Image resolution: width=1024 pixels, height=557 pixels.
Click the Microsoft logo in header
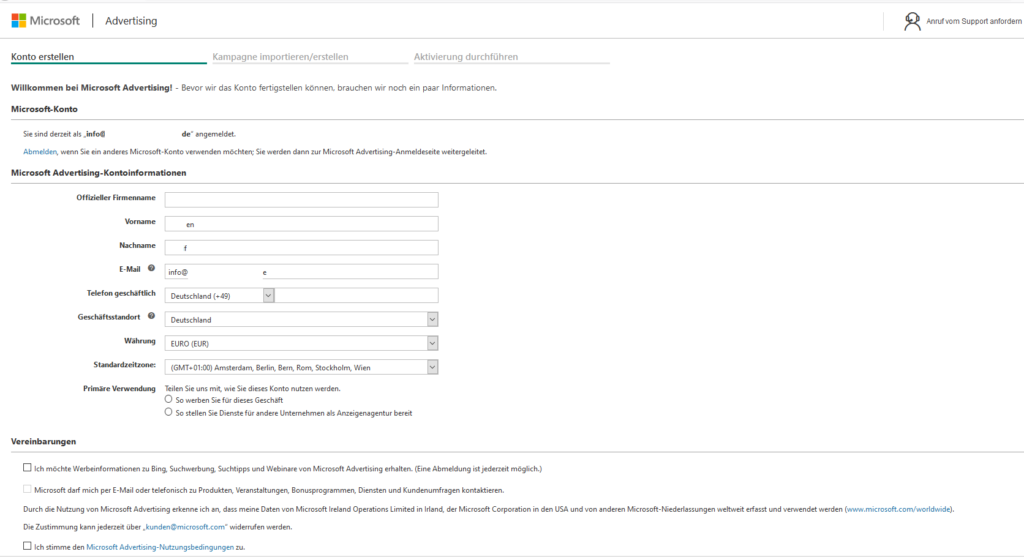coord(46,20)
